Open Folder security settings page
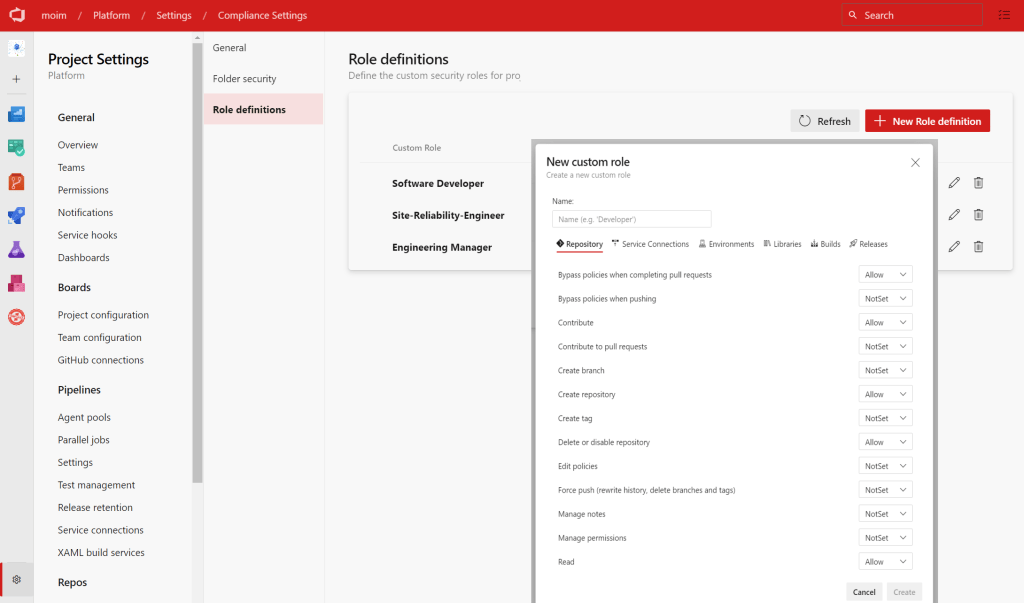 pyautogui.click(x=245, y=79)
